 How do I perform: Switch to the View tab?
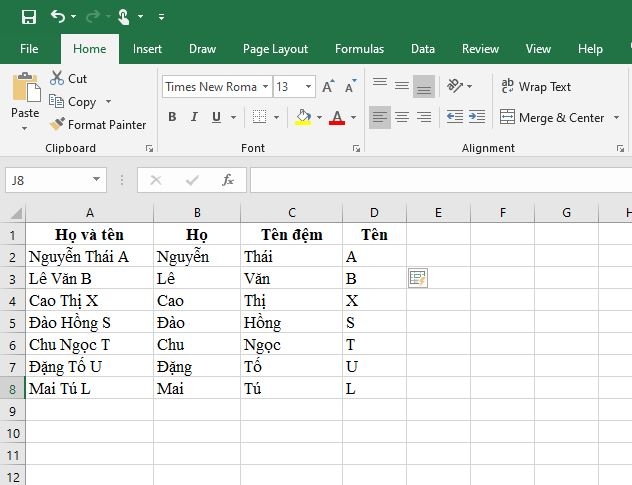(538, 49)
